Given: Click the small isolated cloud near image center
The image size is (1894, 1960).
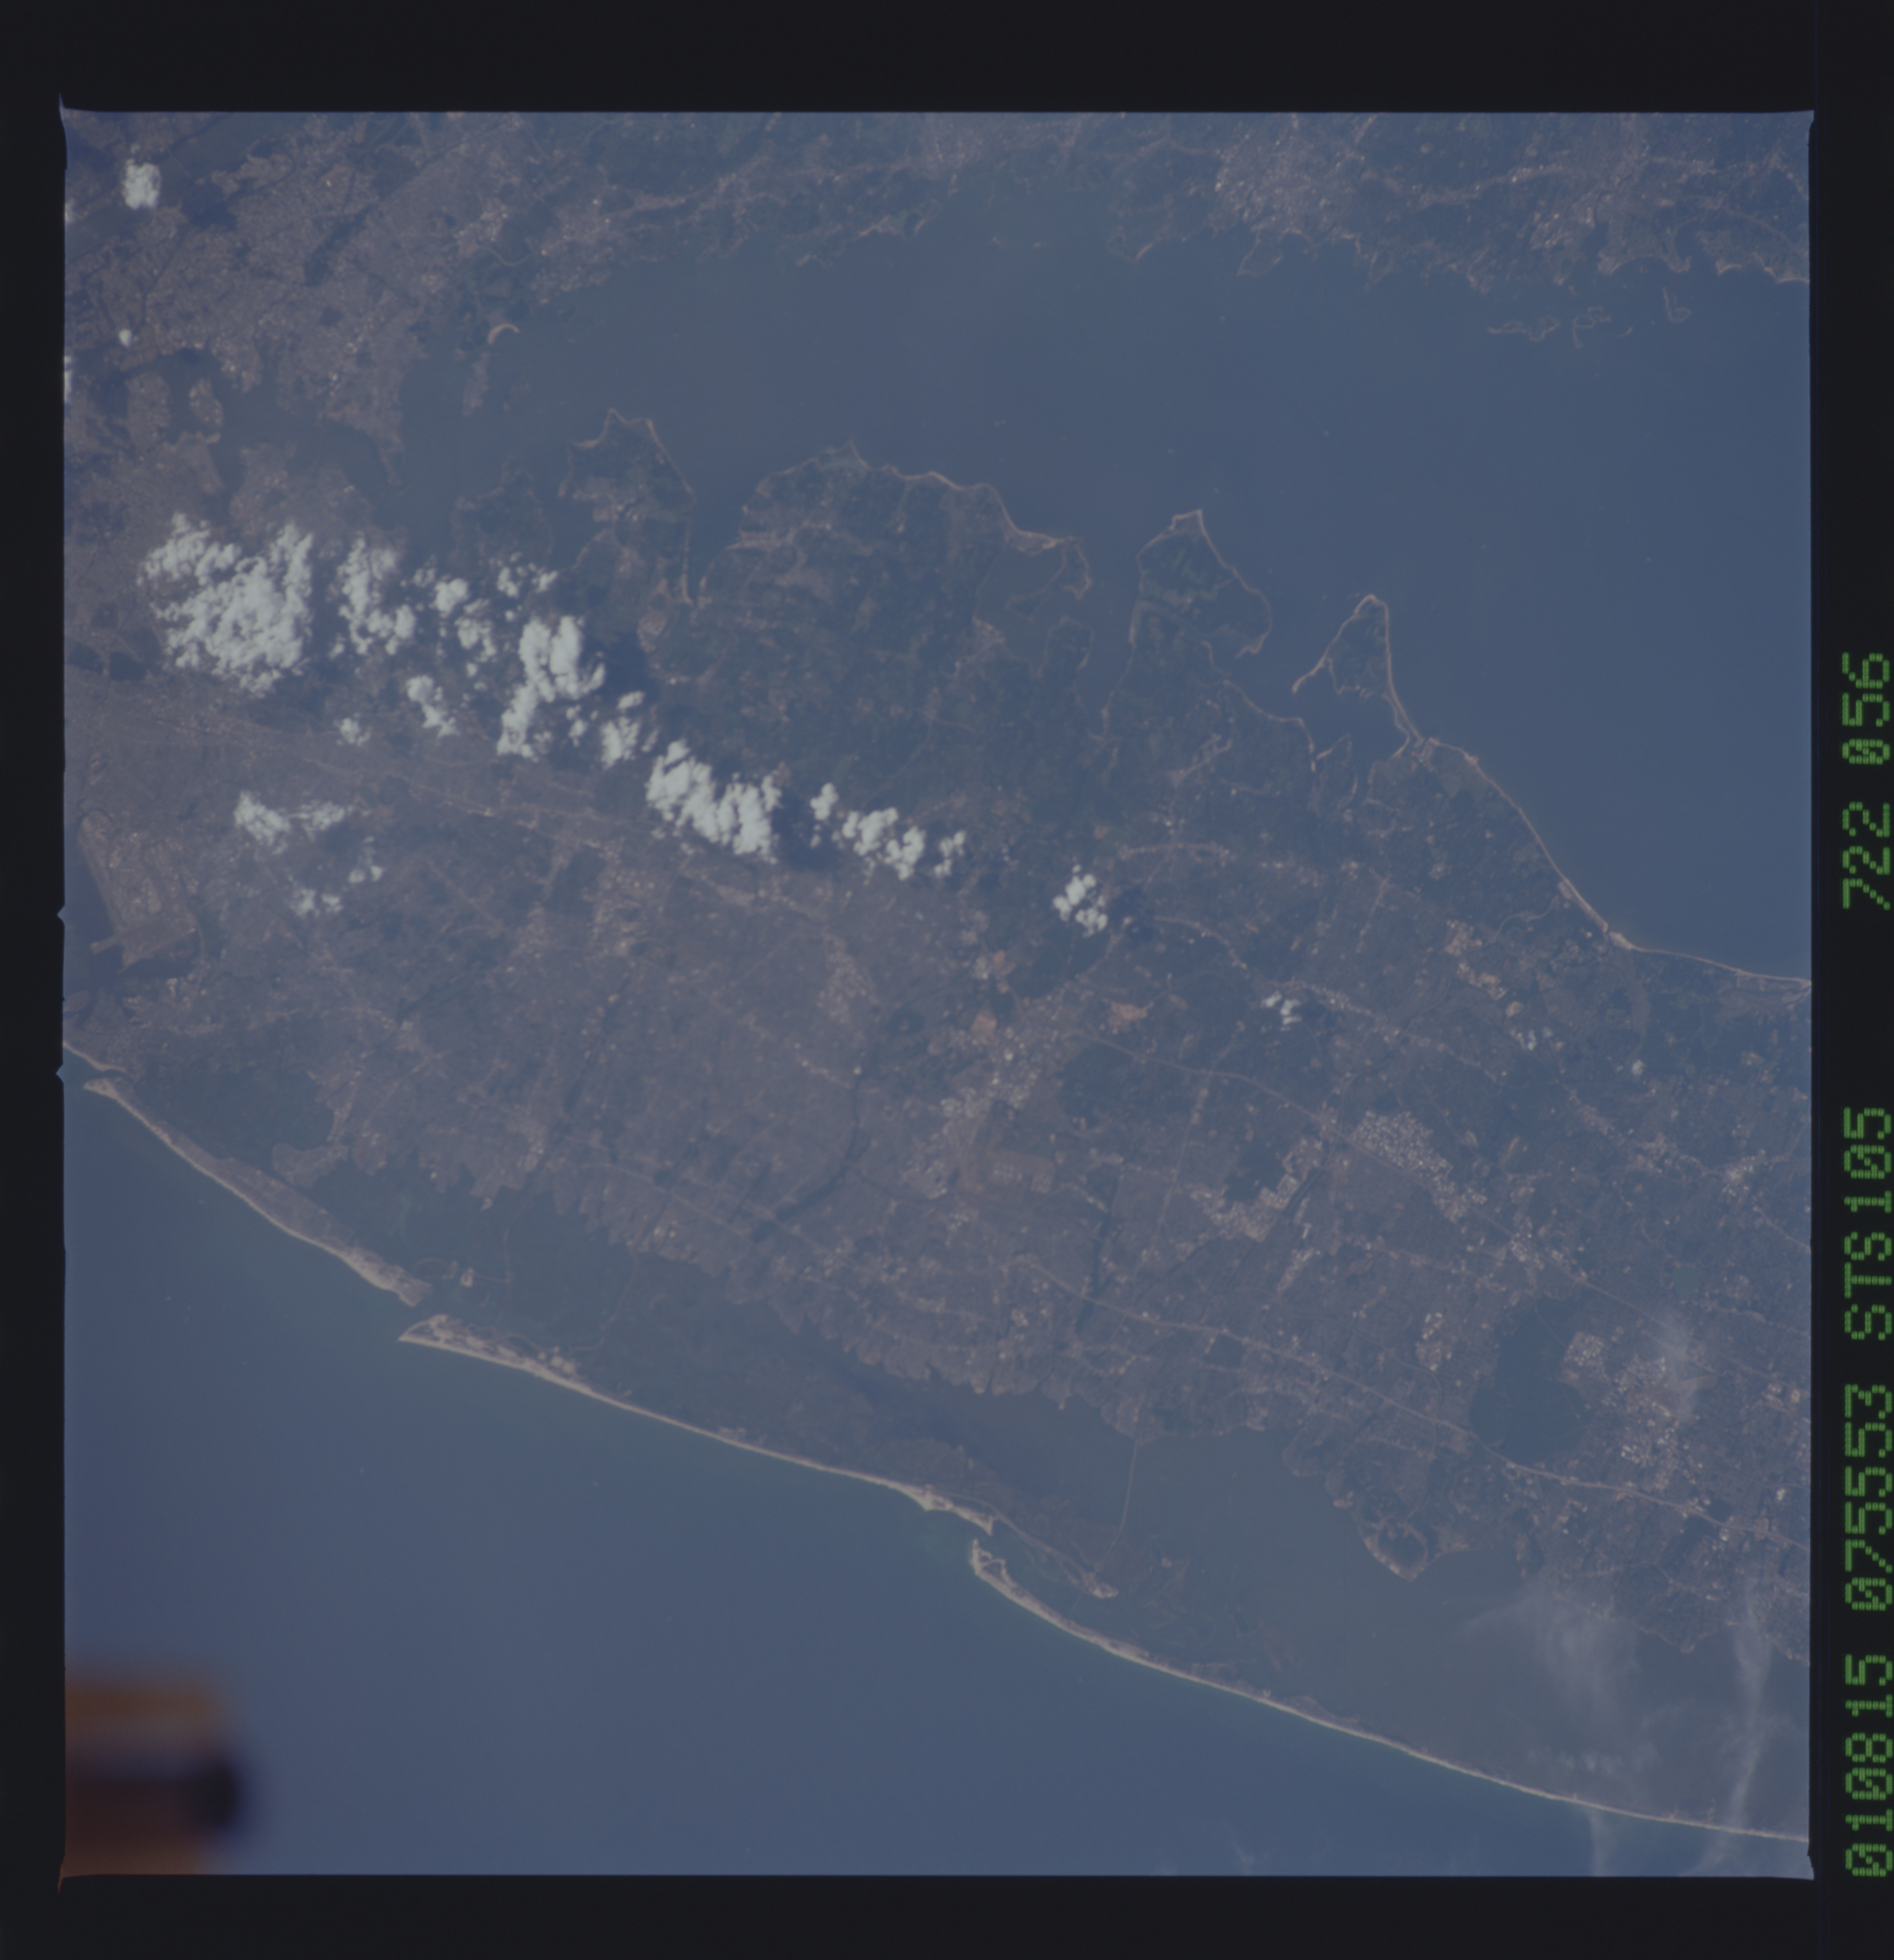Looking at the screenshot, I should pos(1080,900).
